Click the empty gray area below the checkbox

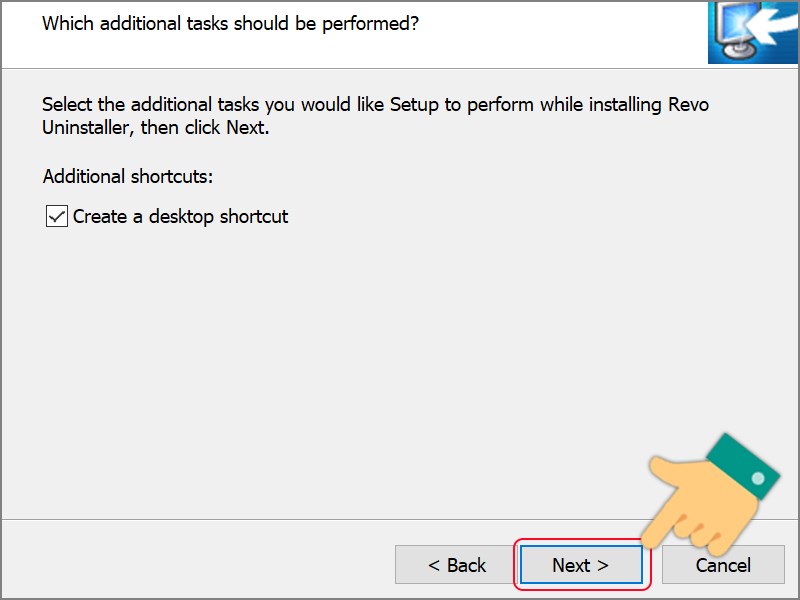pos(327,367)
